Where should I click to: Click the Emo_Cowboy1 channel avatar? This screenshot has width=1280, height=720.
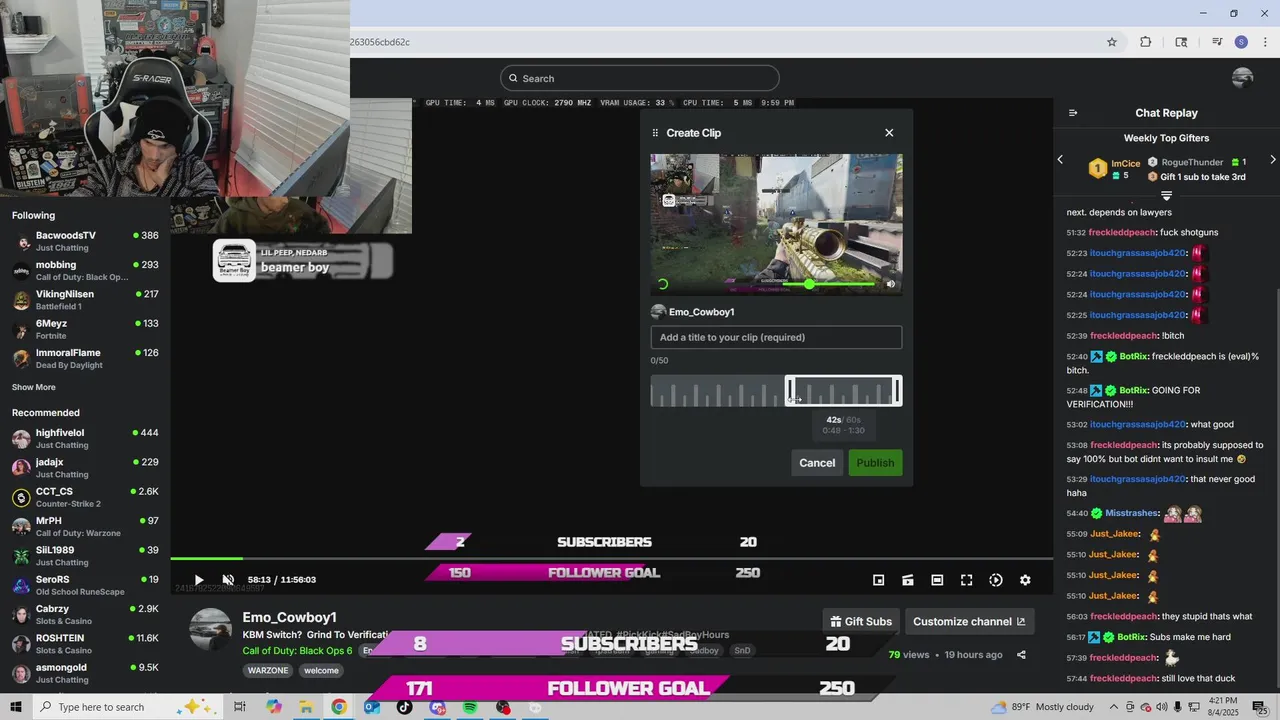pyautogui.click(x=211, y=629)
